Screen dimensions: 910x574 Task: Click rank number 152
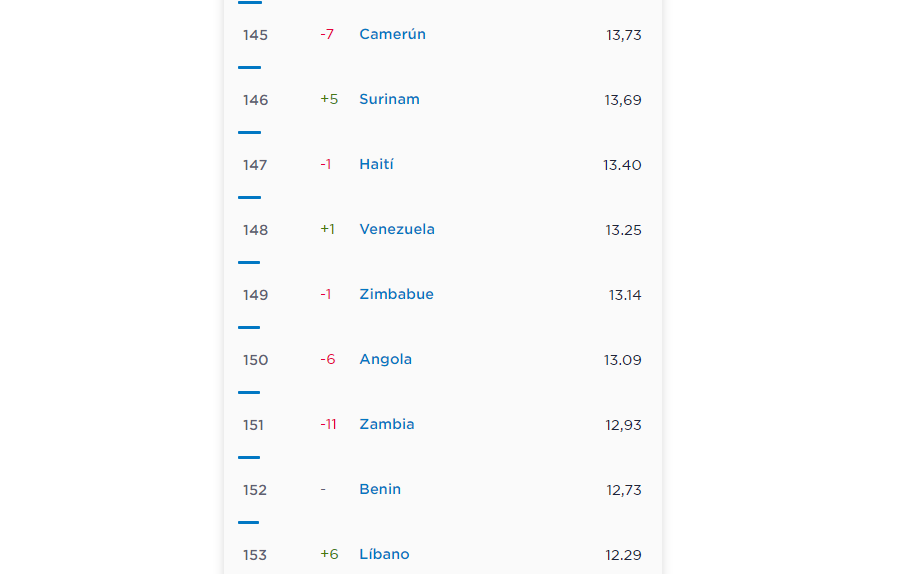point(255,490)
